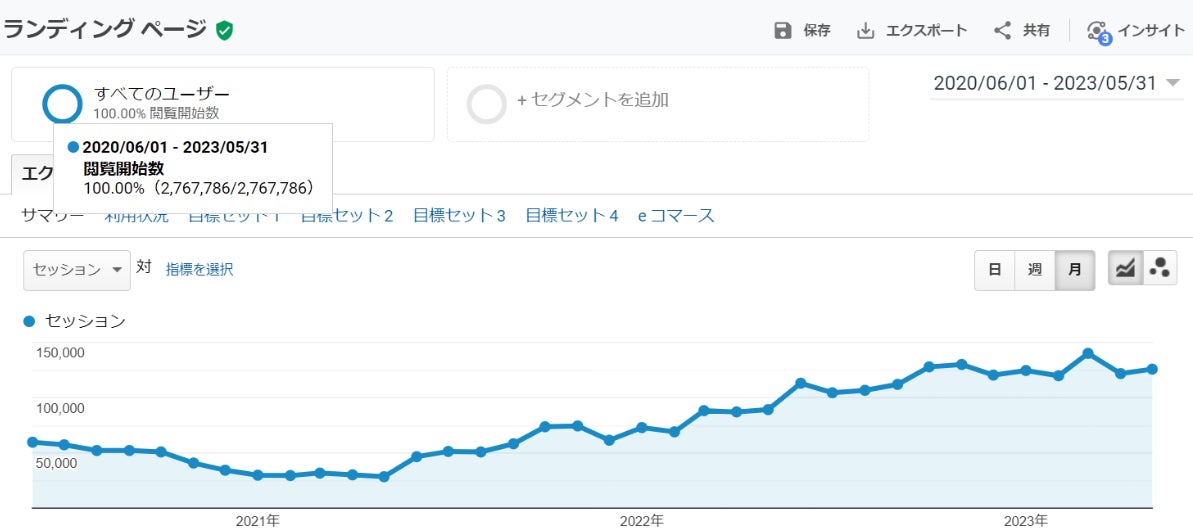
Task: Select the 日 daily granularity
Action: pos(995,270)
